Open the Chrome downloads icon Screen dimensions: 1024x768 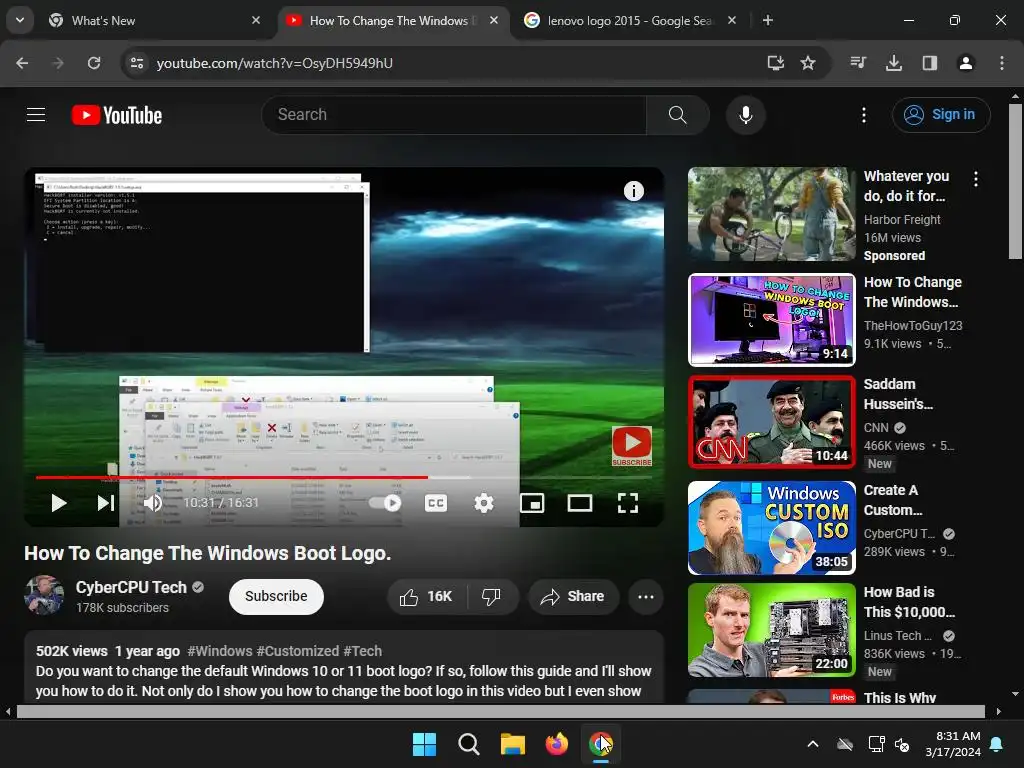pos(893,63)
